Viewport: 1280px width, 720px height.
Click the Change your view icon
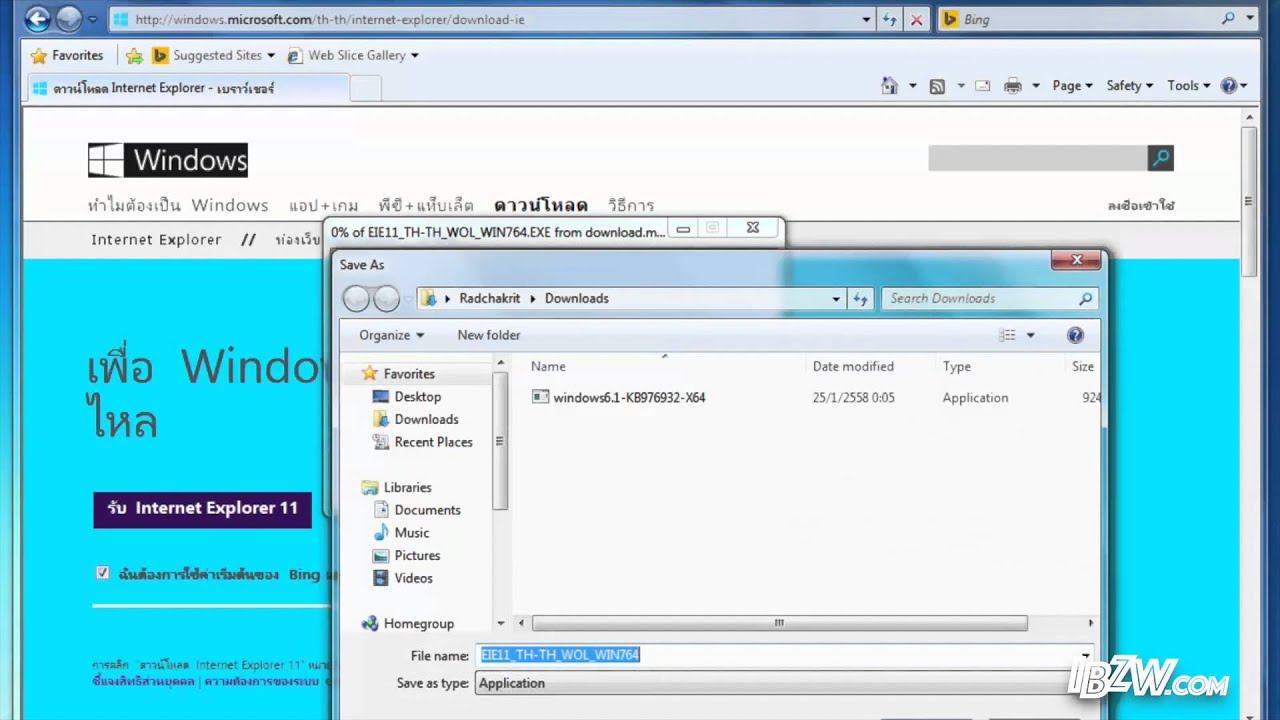tap(1008, 335)
